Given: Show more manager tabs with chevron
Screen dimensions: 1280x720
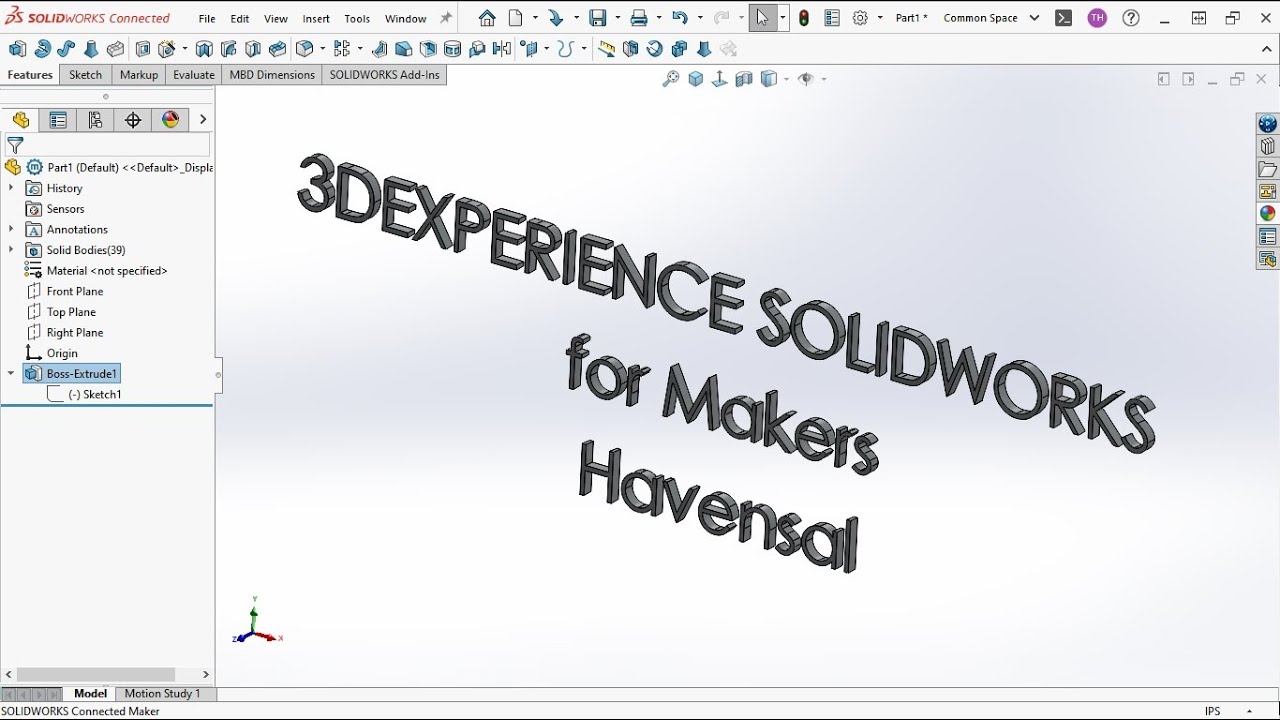Looking at the screenshot, I should (x=203, y=119).
